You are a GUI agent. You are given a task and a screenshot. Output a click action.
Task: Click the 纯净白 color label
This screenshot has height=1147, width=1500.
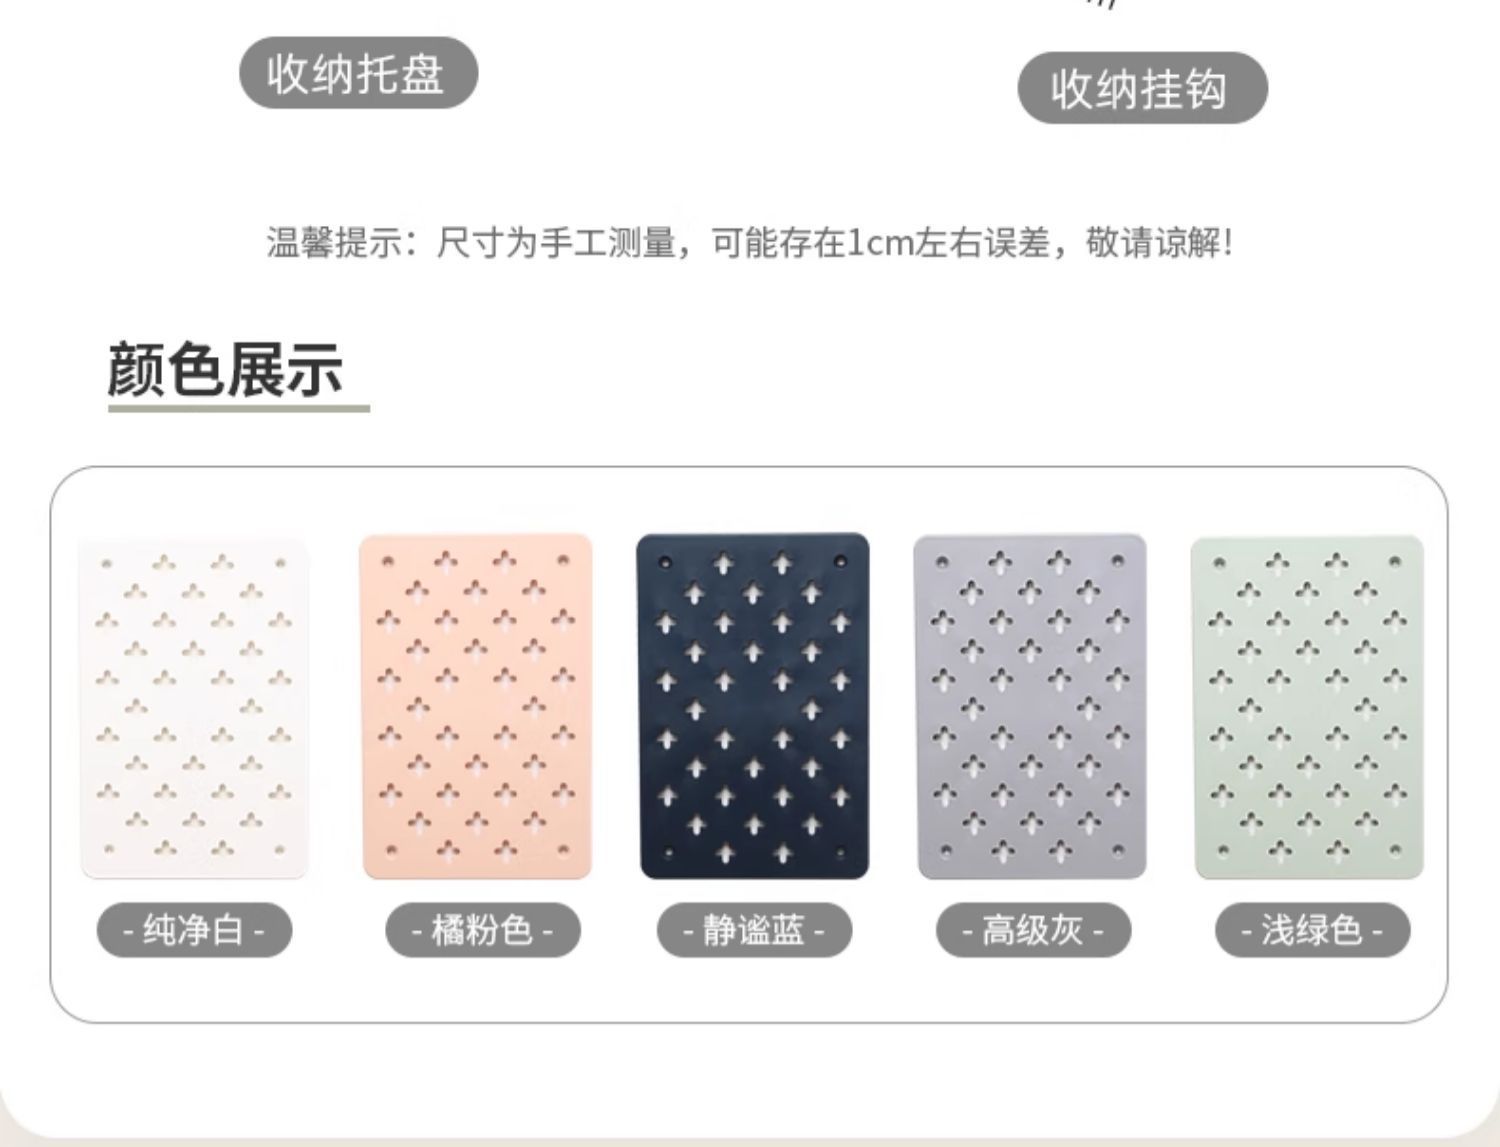(194, 931)
